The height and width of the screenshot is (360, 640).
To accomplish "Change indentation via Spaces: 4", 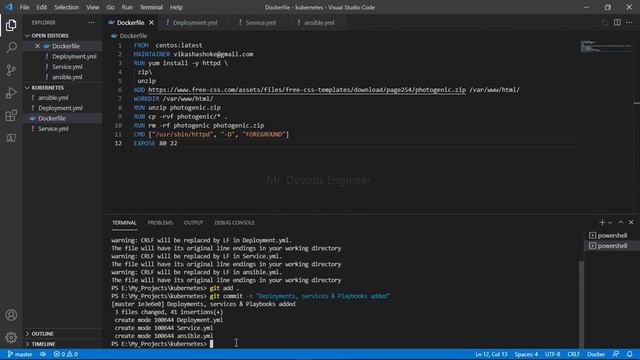I will click(x=526, y=354).
